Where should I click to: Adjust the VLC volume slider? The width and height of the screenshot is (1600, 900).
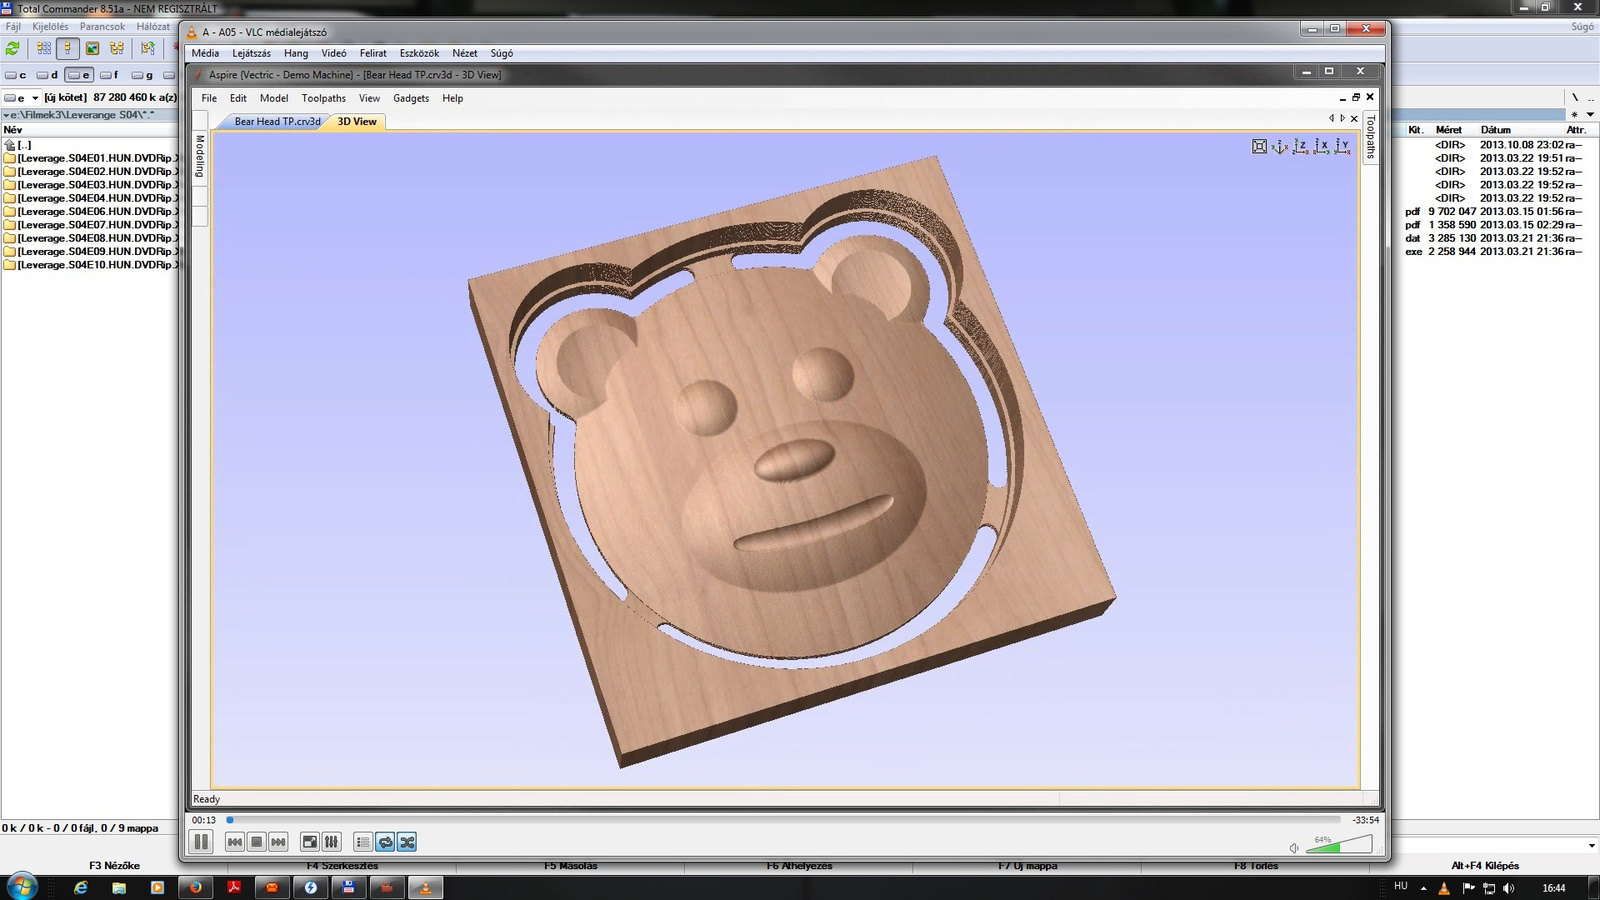(1339, 845)
